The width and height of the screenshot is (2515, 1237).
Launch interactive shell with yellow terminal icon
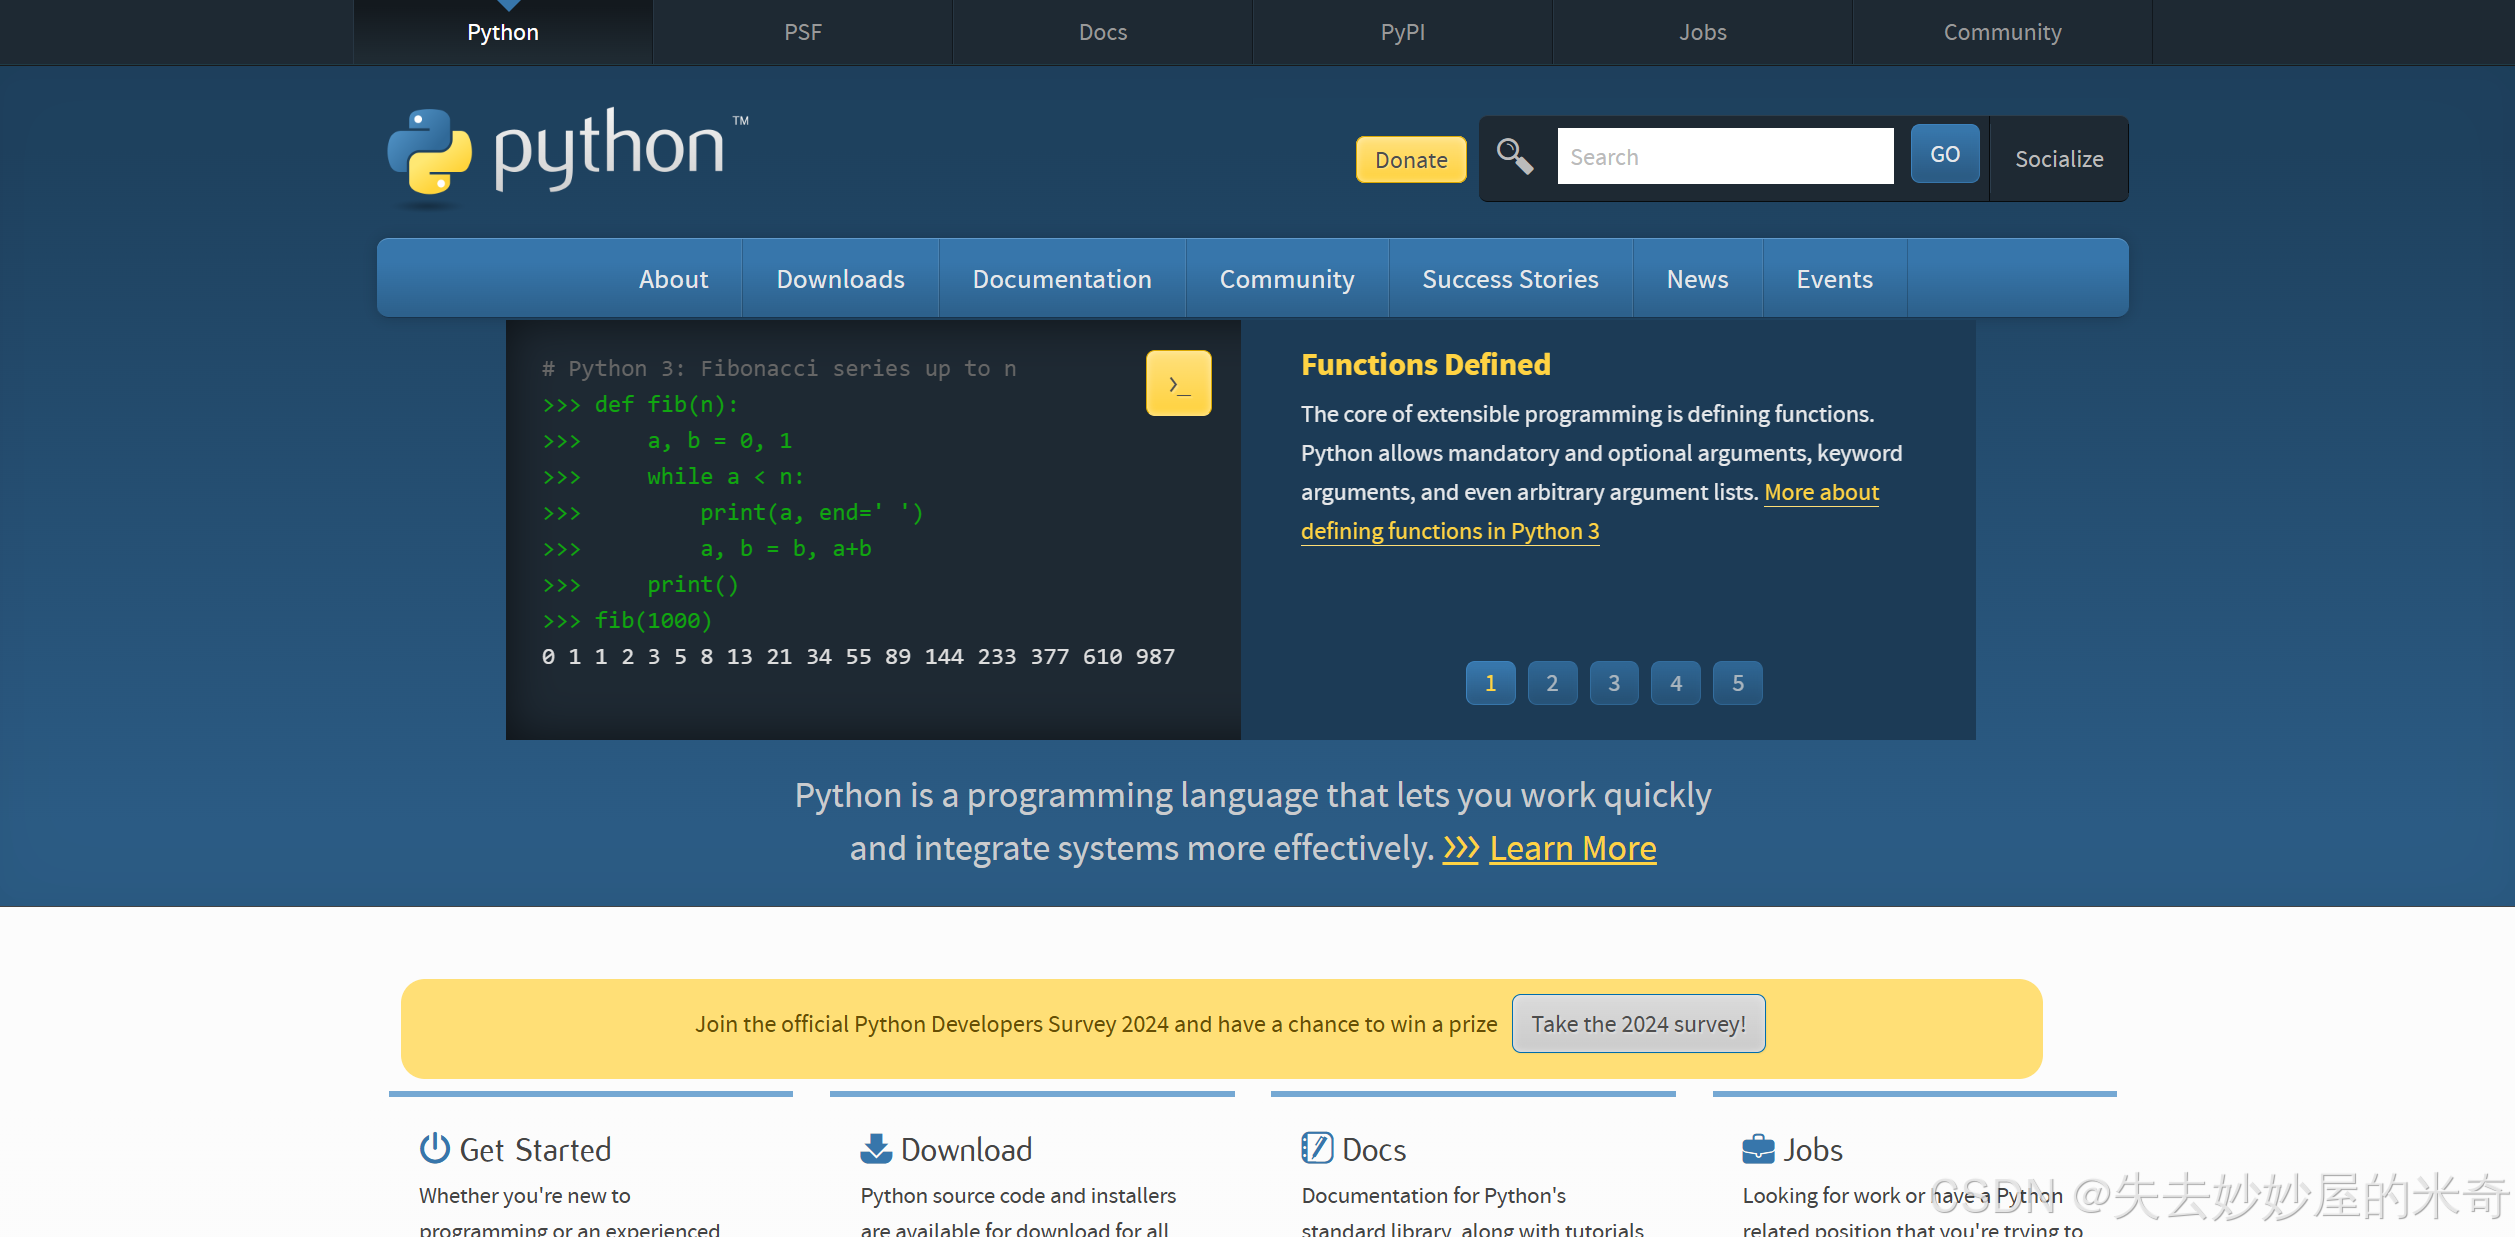[1178, 383]
